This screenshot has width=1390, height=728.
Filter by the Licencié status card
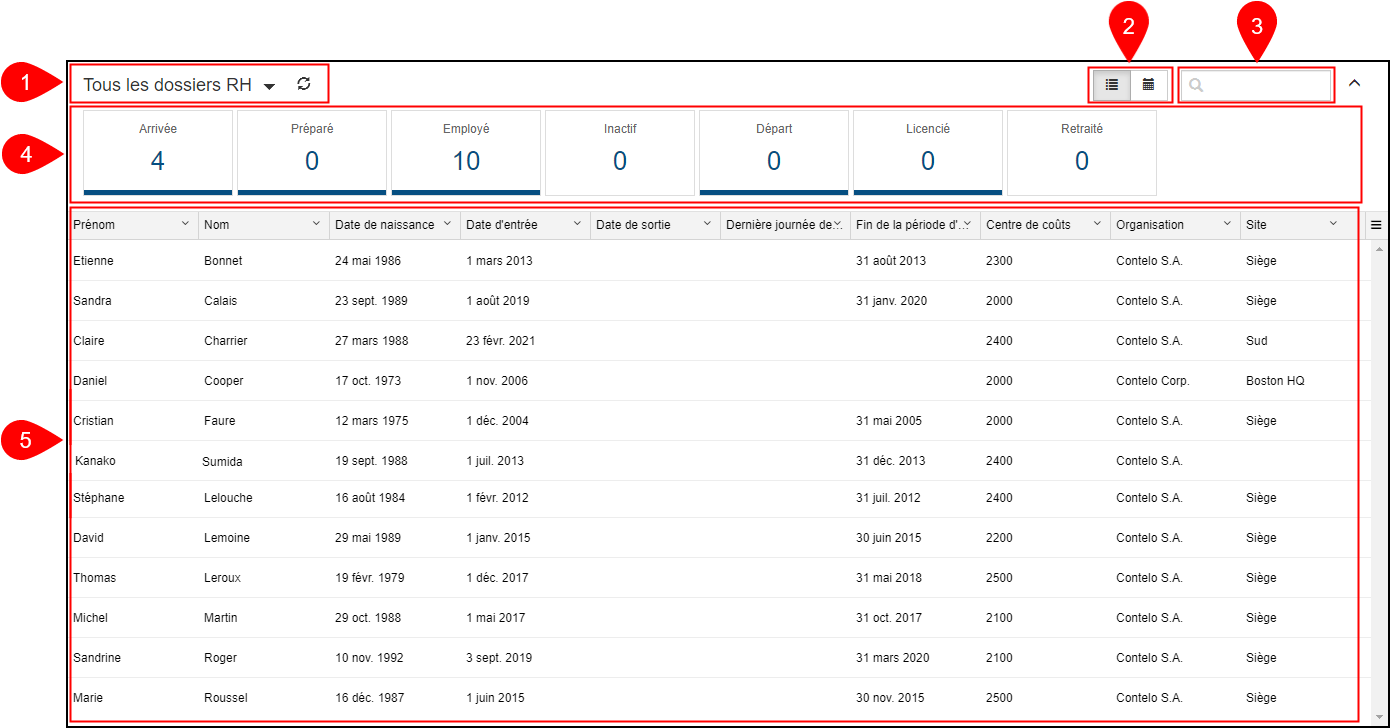pos(928,152)
